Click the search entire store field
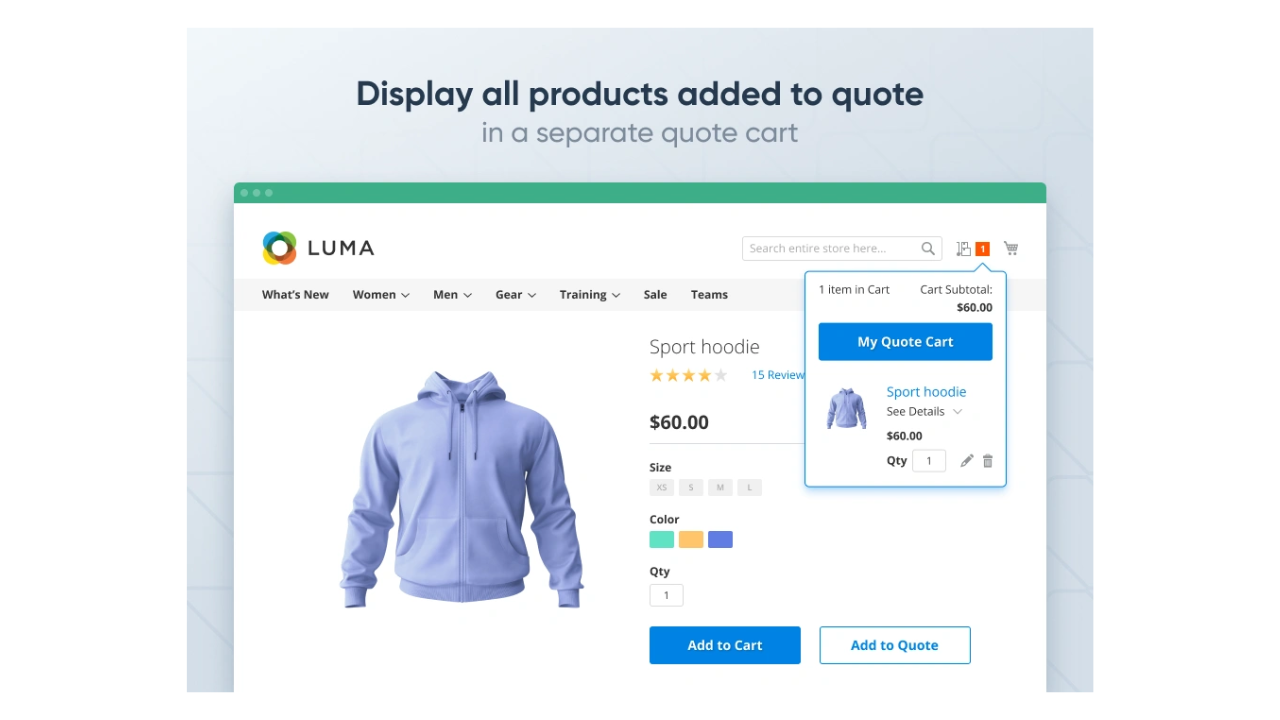 point(842,248)
